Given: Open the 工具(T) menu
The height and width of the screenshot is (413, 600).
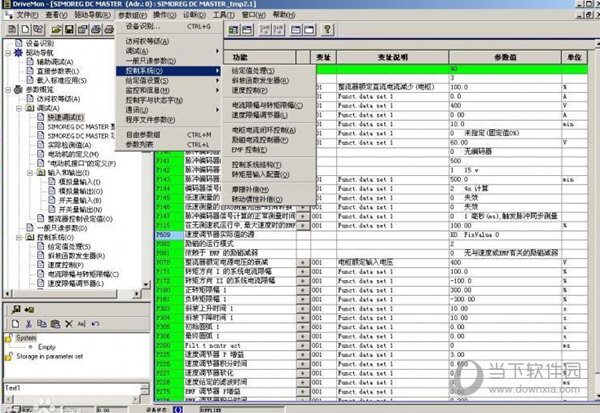Looking at the screenshot, I should coord(224,15).
